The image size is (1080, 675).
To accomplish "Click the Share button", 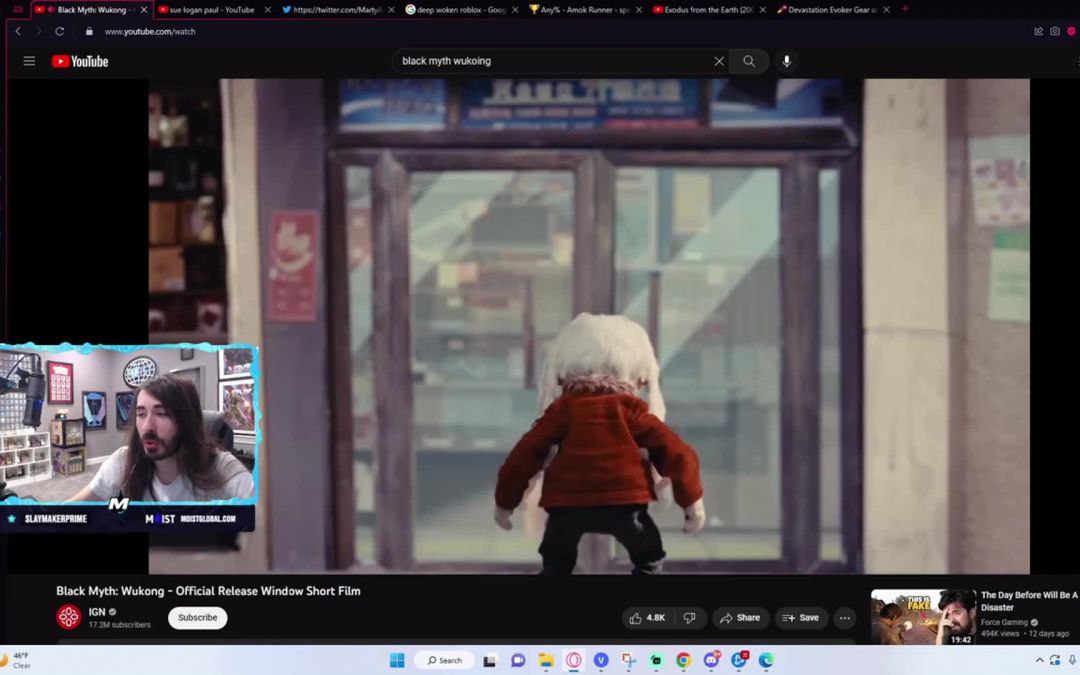I will (740, 618).
